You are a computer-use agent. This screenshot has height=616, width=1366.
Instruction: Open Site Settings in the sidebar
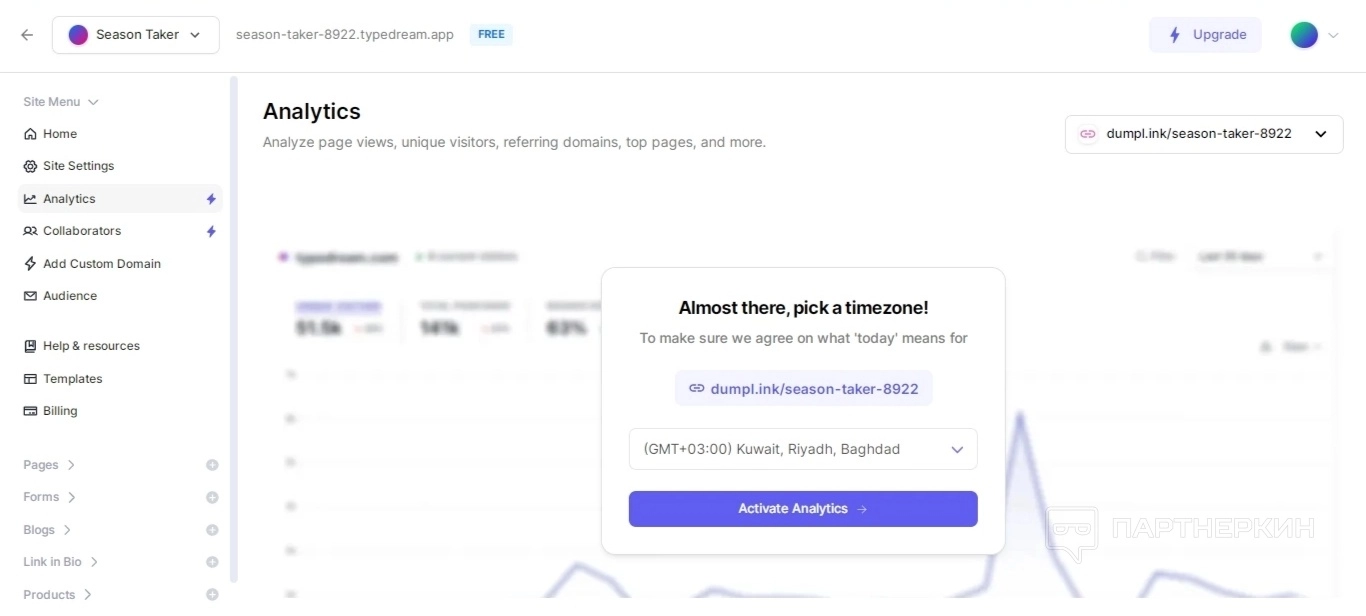pyautogui.click(x=78, y=166)
